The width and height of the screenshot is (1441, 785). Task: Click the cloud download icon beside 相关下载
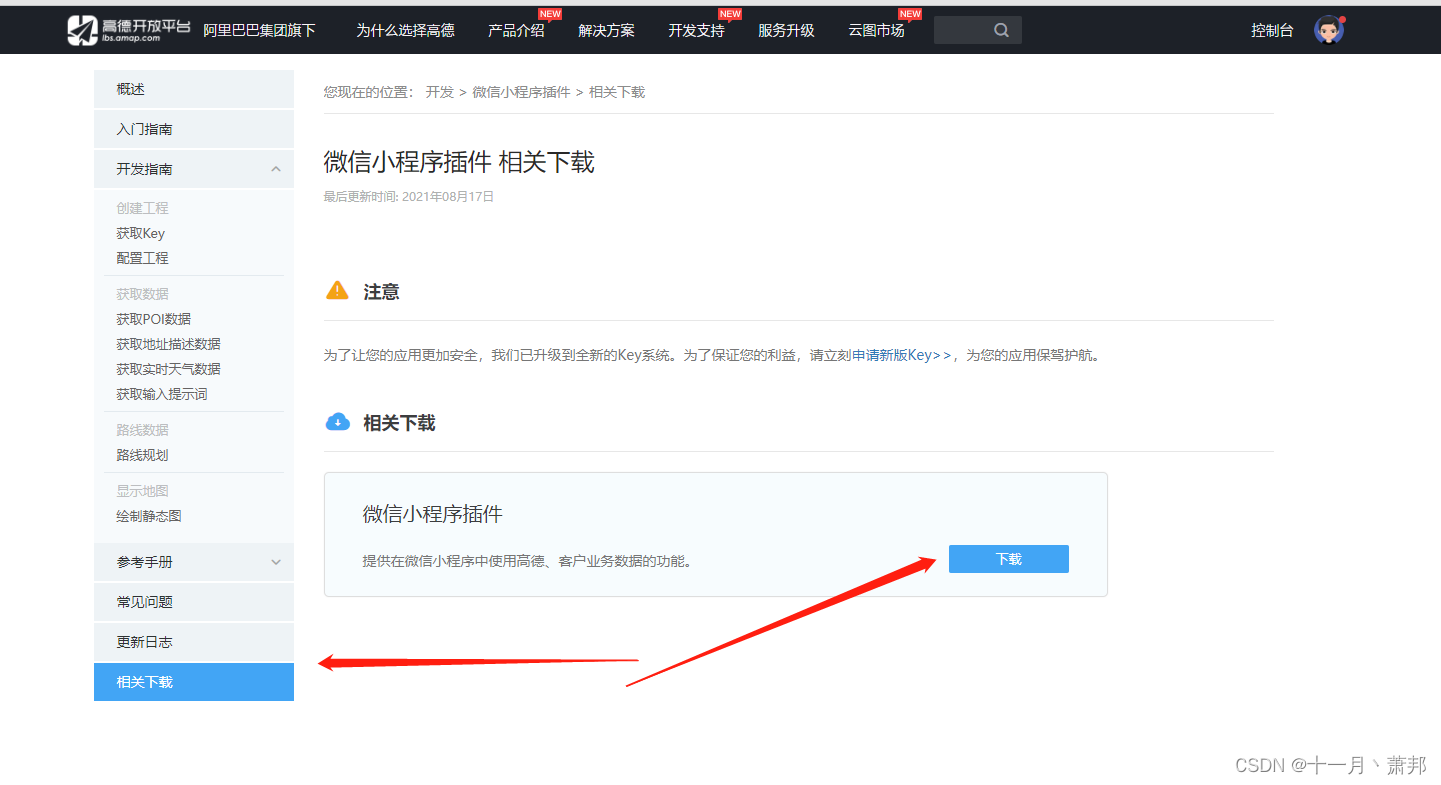(x=338, y=422)
